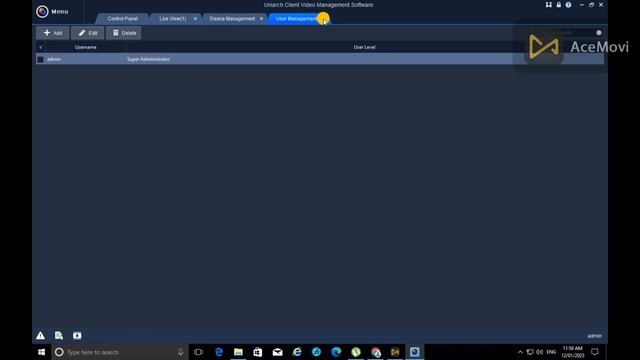Minimize the Uniarch client window

(x=582, y=5)
